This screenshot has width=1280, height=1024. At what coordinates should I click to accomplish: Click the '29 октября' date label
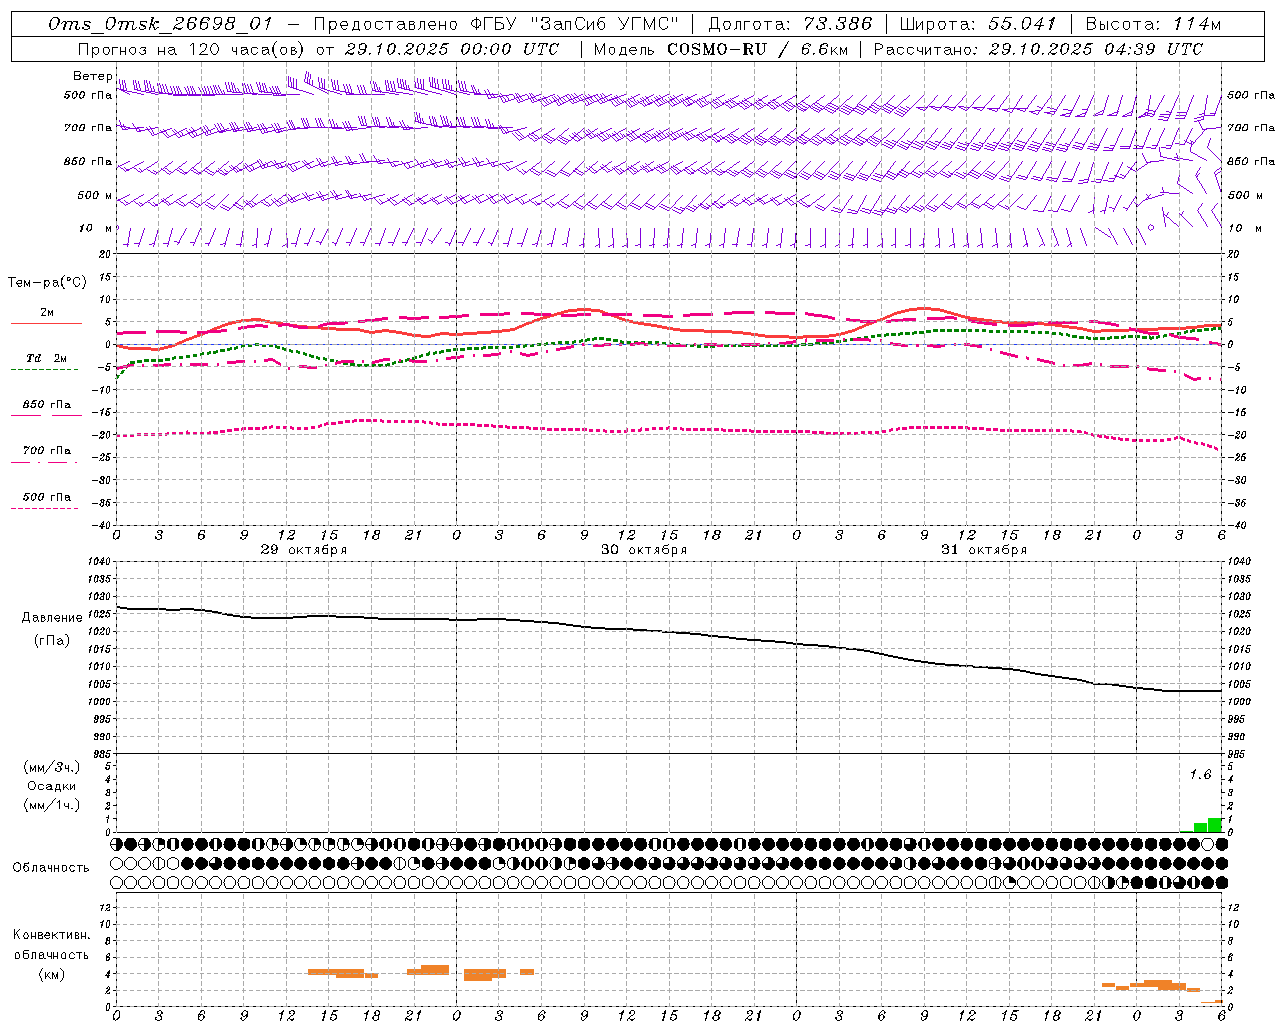(x=304, y=550)
